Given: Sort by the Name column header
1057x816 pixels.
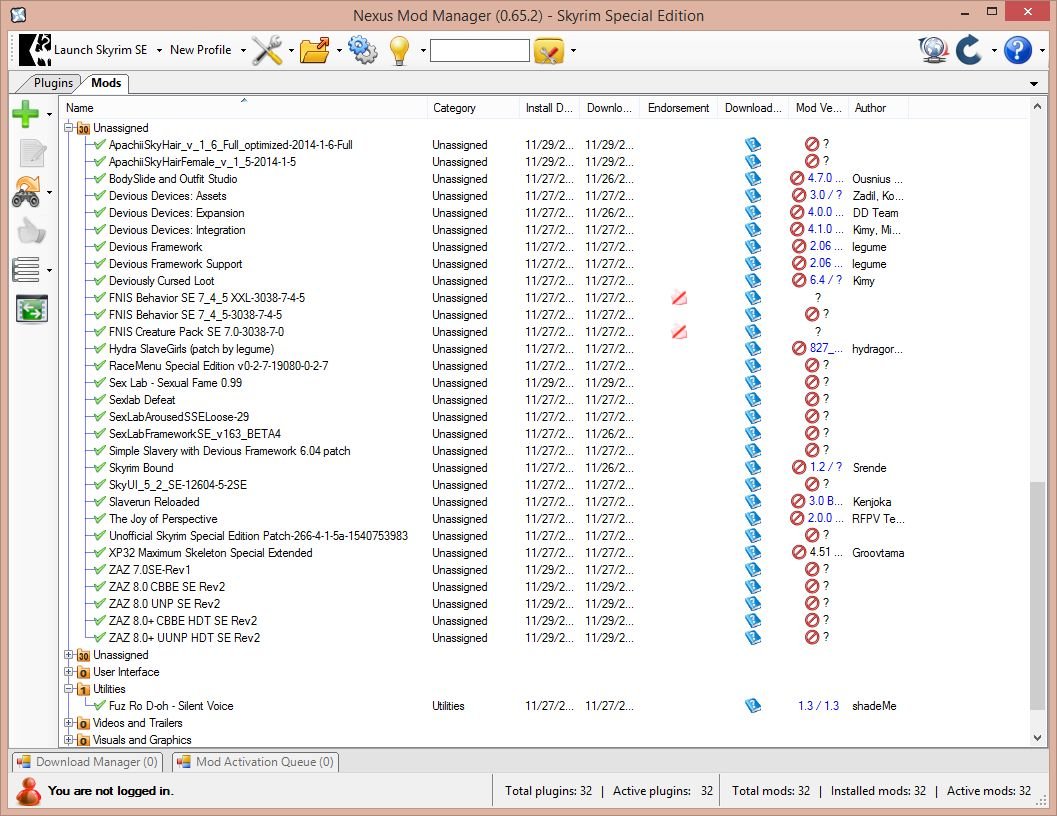Looking at the screenshot, I should pyautogui.click(x=243, y=108).
